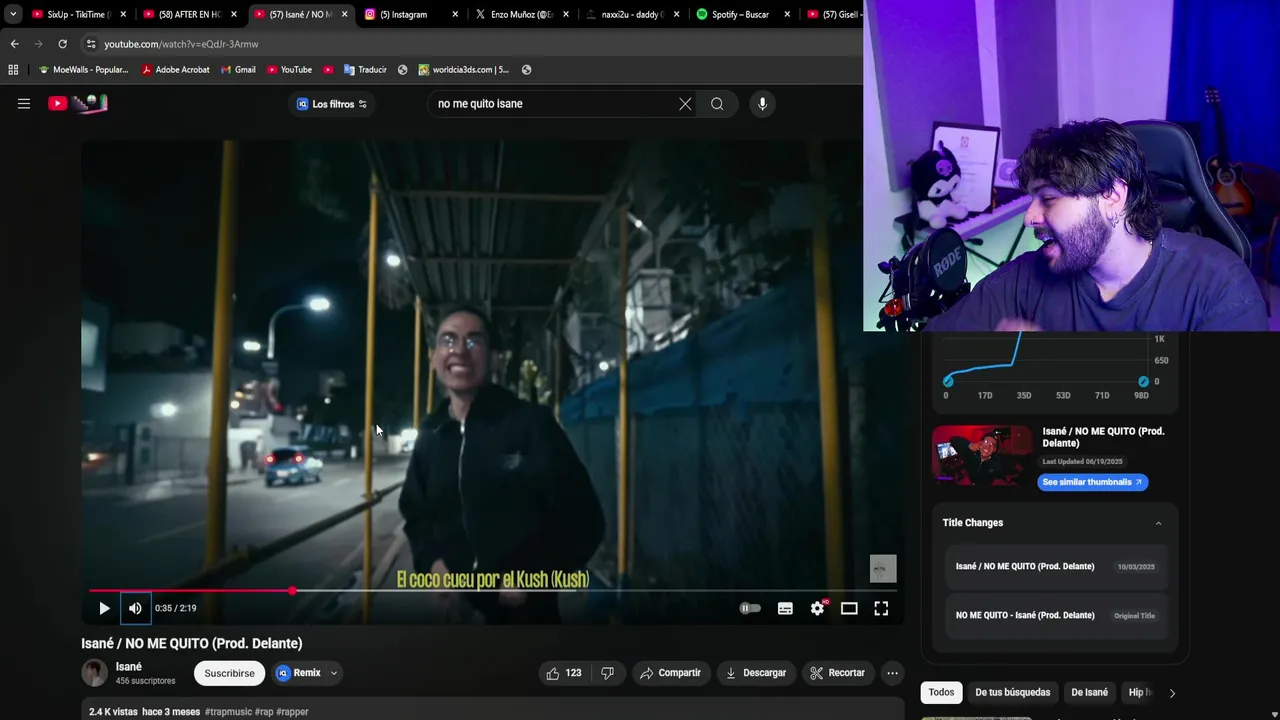Screen dimensions: 1280x720
Task: Select the De Isané filter chip
Action: (1089, 692)
